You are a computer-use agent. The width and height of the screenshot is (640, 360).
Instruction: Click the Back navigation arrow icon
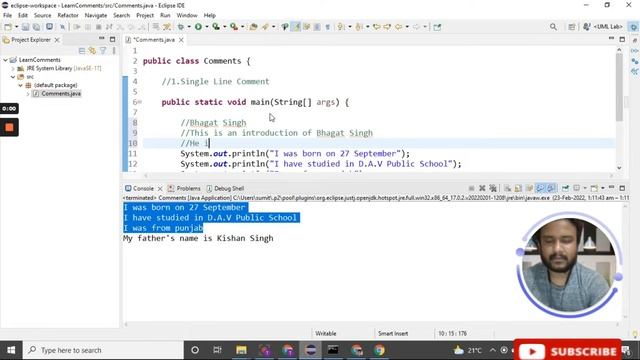pos(398,27)
